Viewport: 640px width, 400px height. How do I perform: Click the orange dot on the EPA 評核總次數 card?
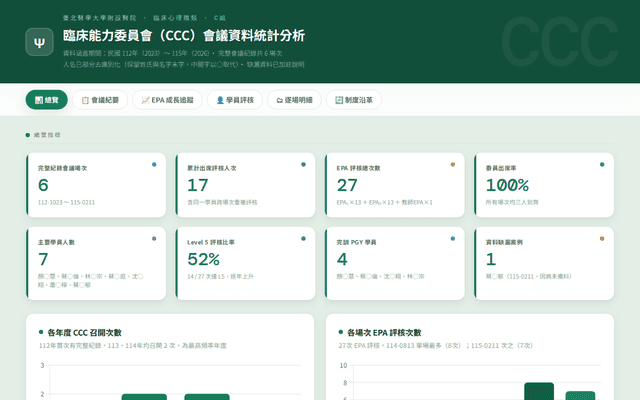(453, 164)
